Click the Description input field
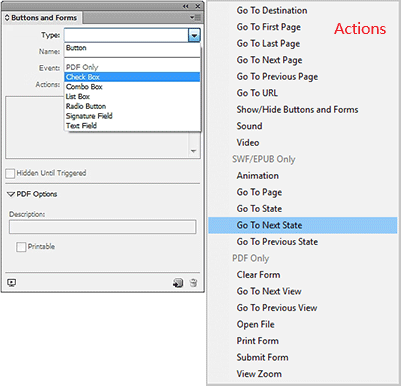This screenshot has width=401, height=386. coord(102,227)
